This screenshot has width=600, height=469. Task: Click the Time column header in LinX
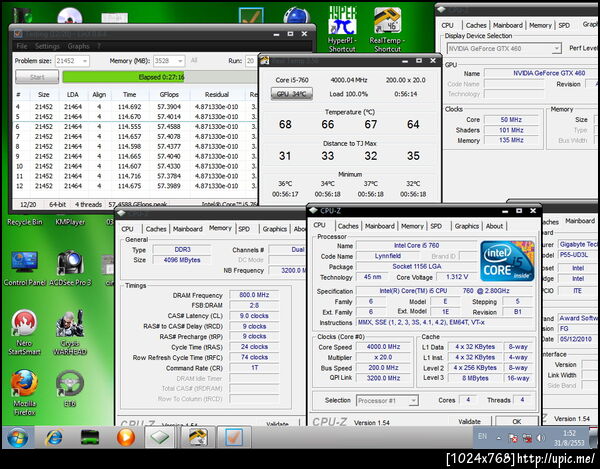129,94
